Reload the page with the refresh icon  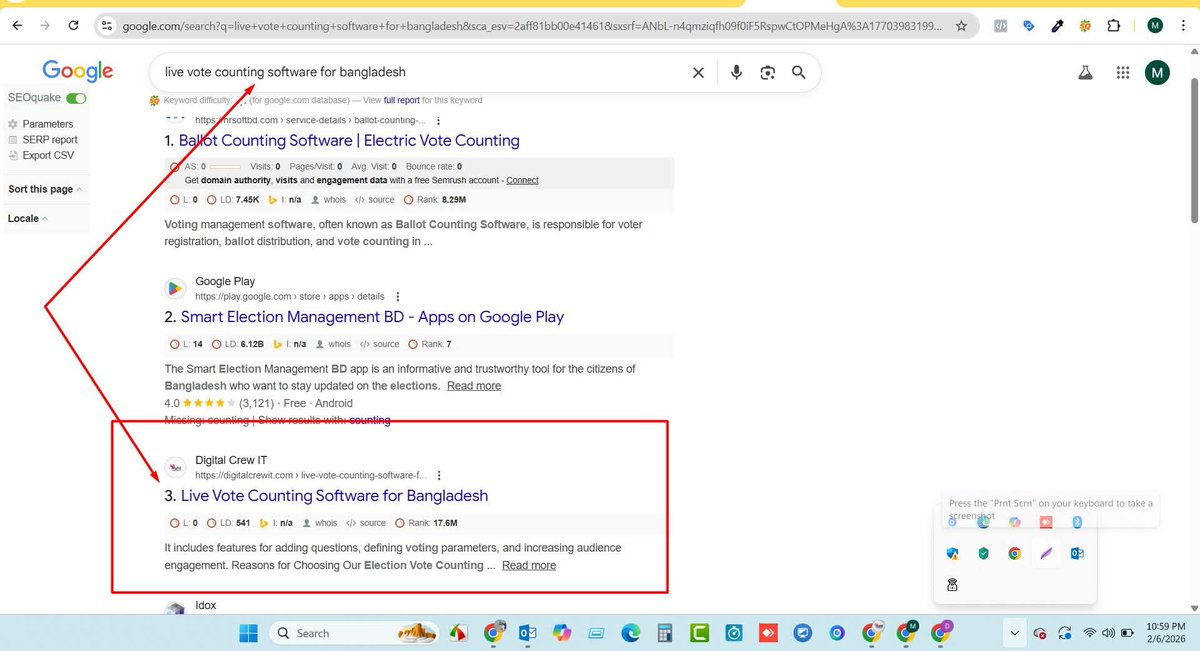click(x=76, y=26)
